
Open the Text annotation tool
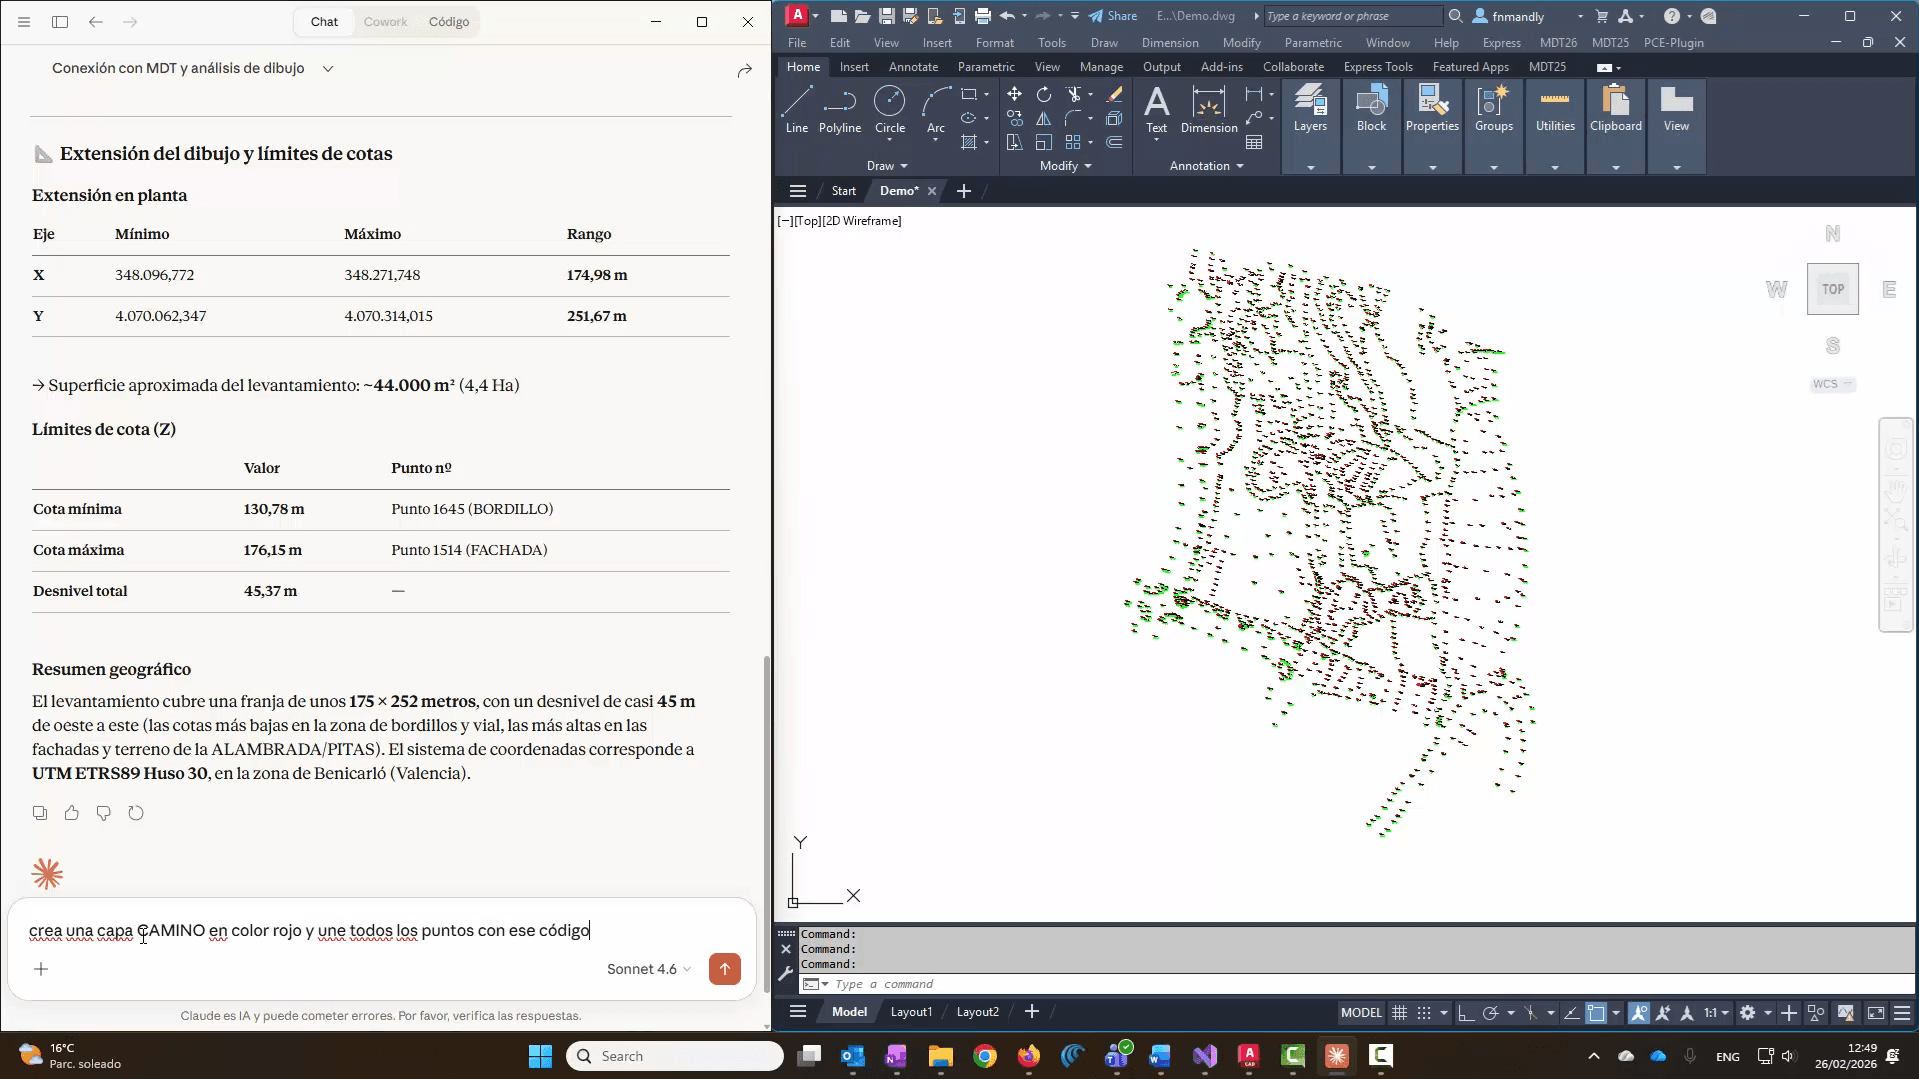(1156, 109)
